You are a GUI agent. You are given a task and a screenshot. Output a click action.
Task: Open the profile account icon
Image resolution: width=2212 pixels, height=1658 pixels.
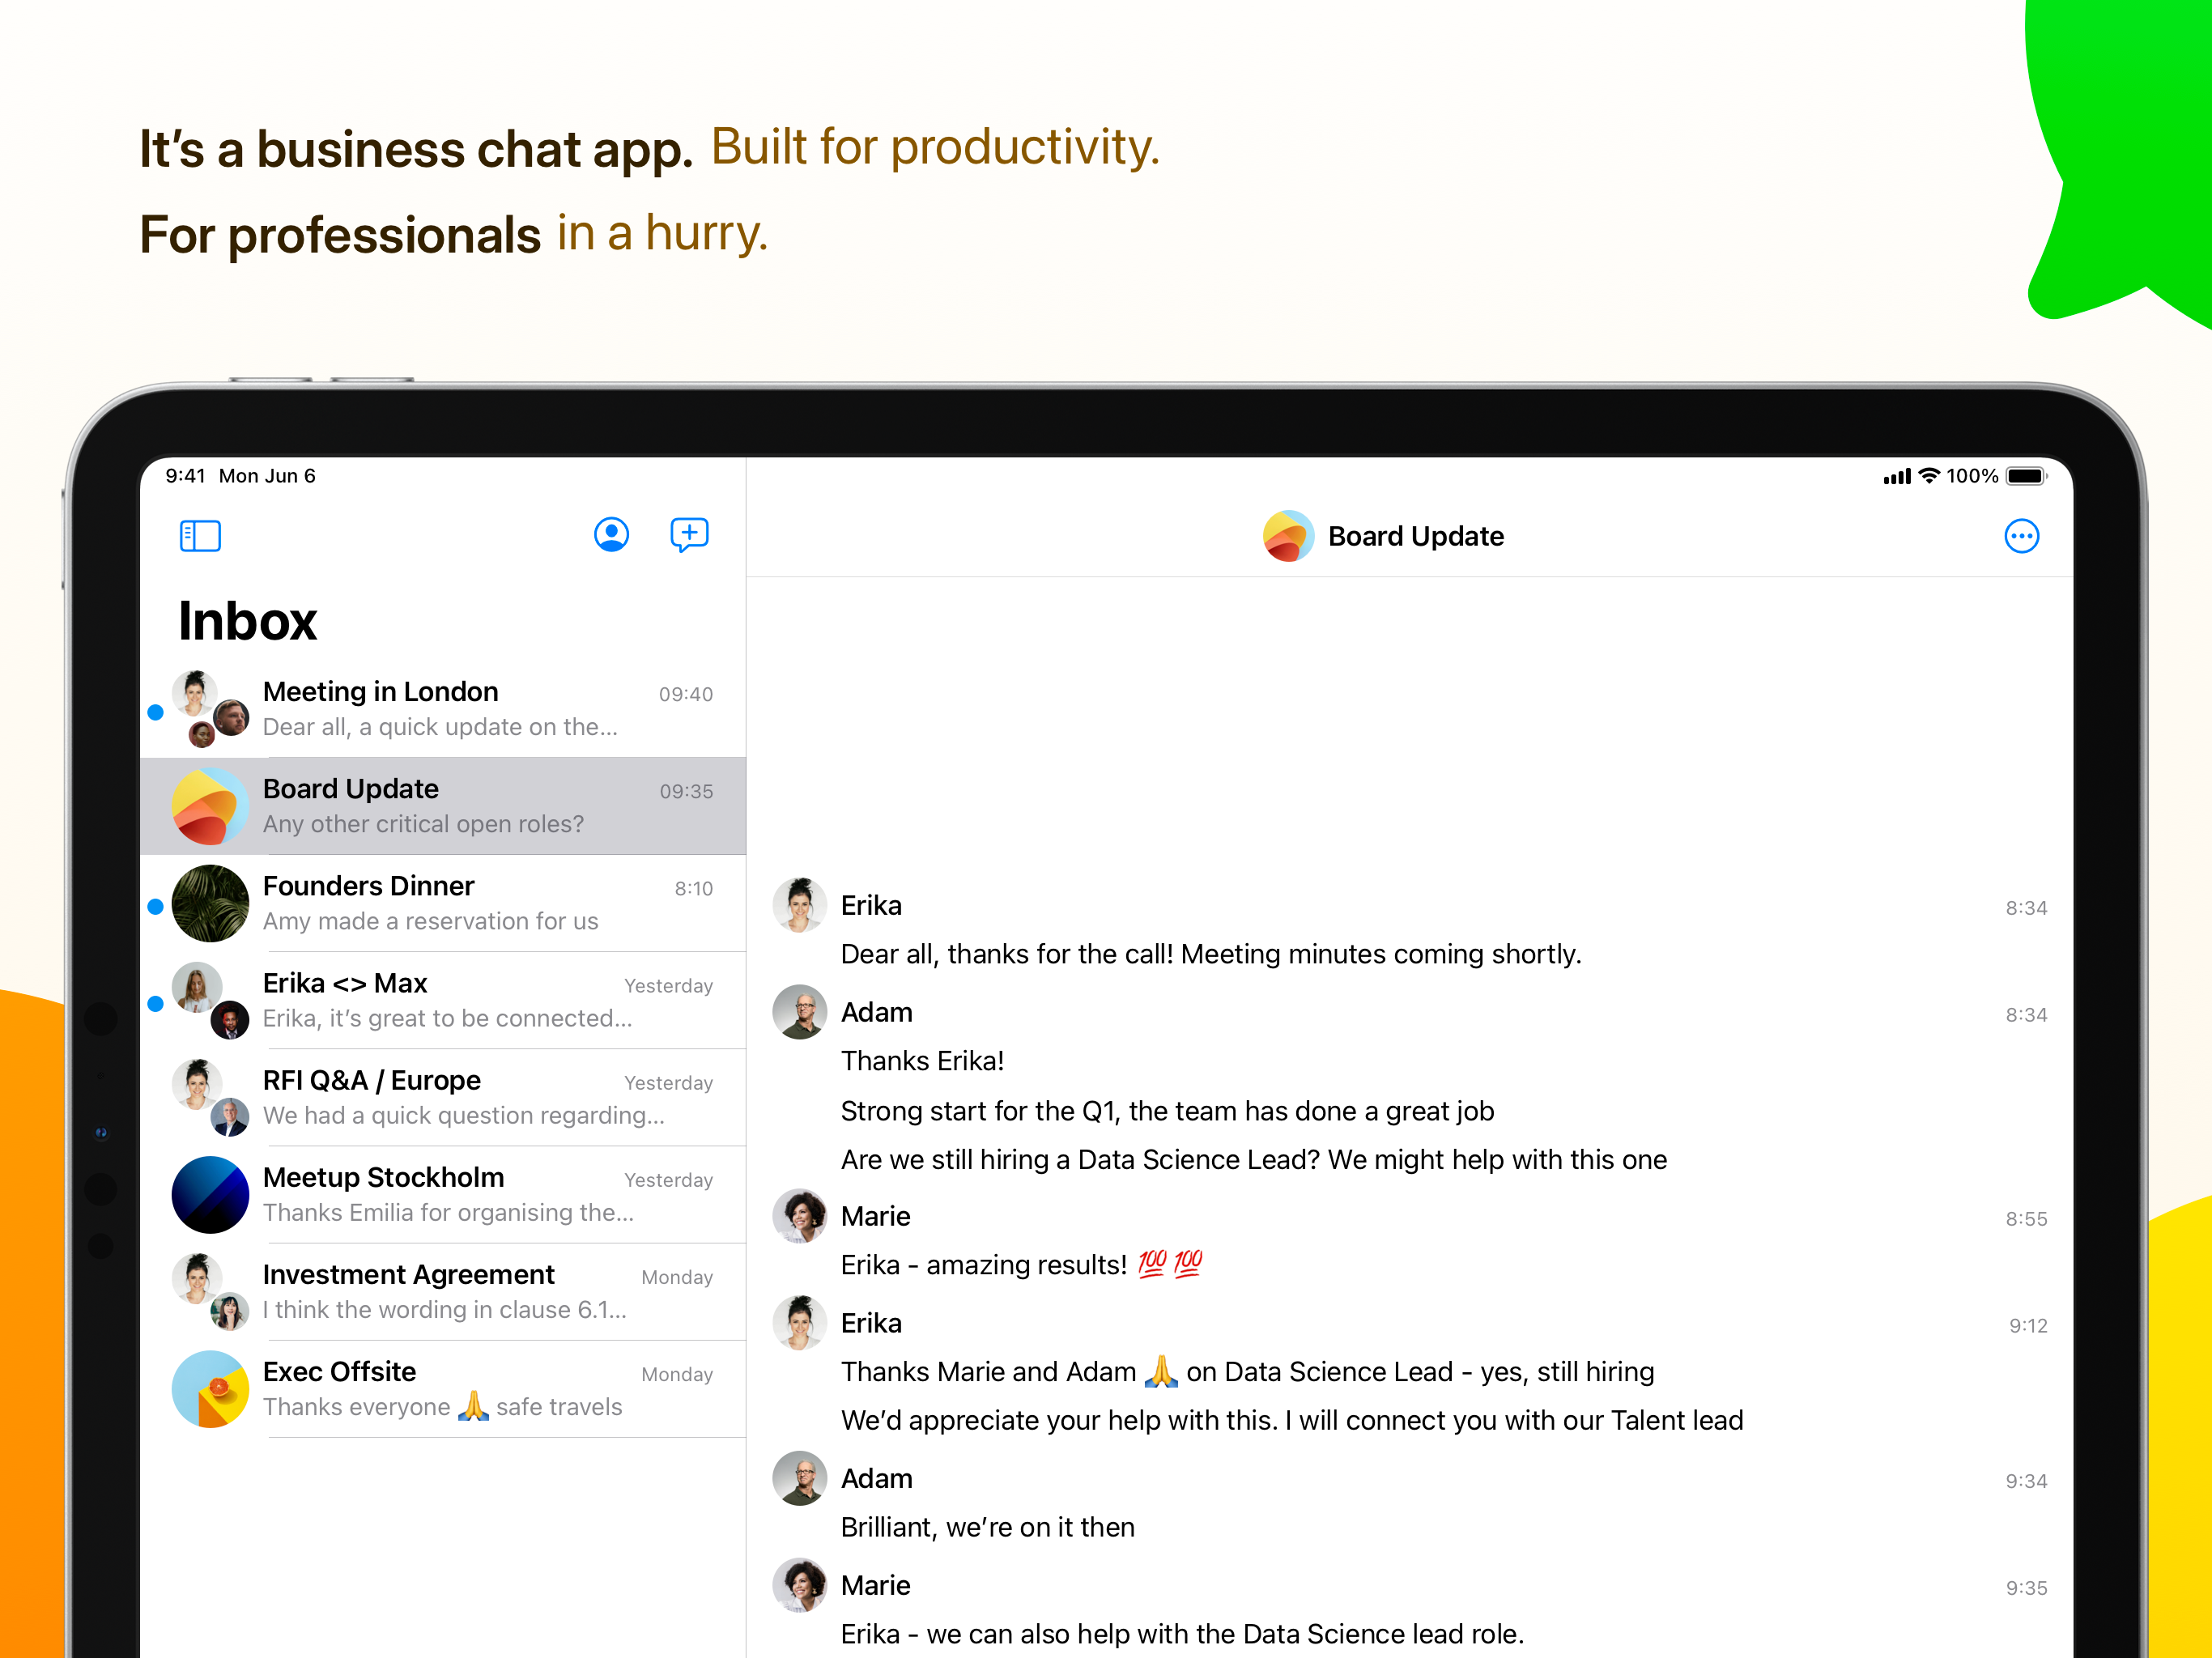(x=611, y=535)
